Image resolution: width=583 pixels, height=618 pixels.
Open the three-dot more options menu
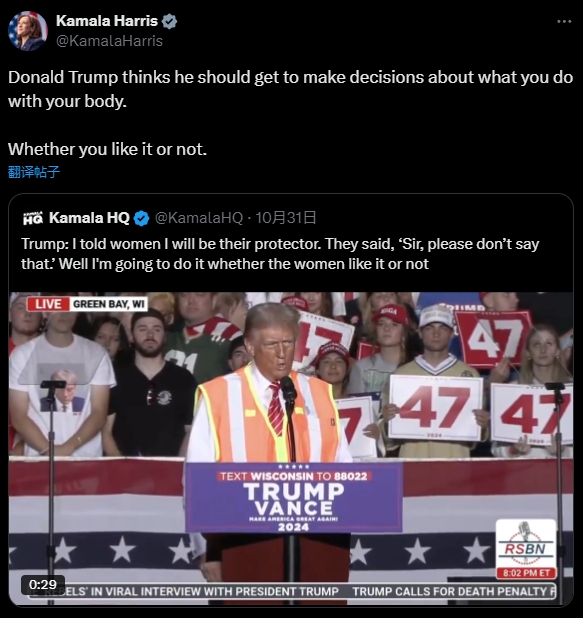(x=564, y=22)
